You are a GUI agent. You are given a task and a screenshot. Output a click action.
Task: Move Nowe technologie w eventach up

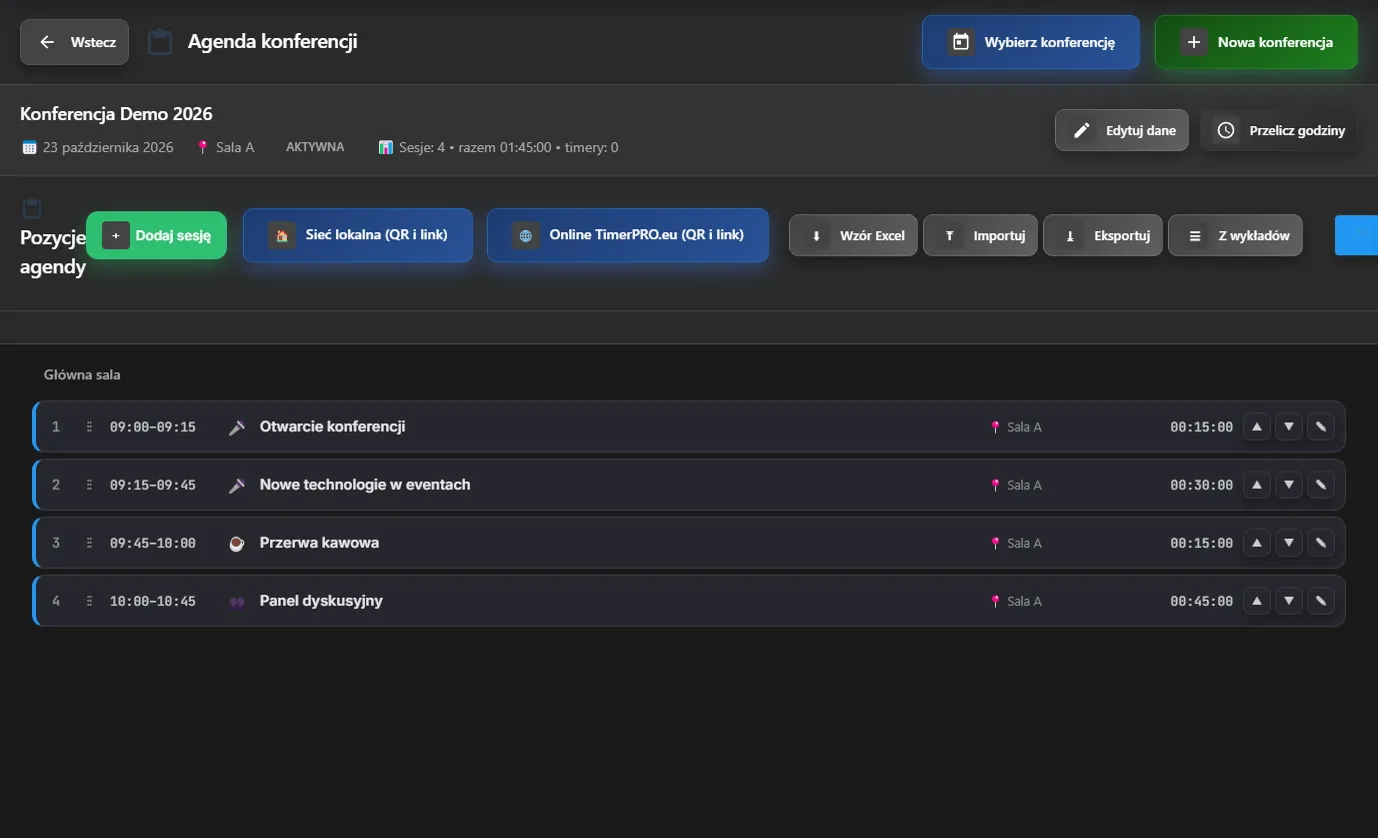point(1257,485)
